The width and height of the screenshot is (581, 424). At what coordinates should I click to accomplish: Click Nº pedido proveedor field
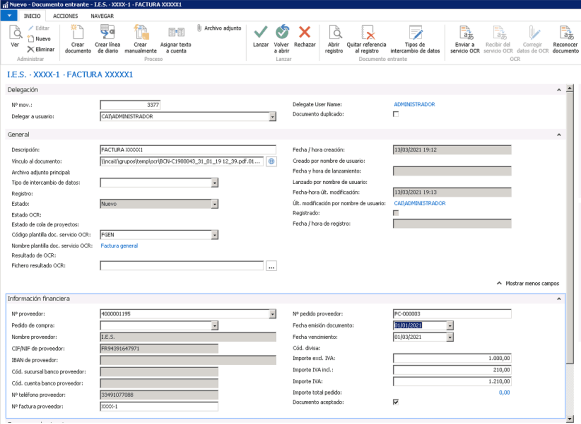[x=452, y=314]
